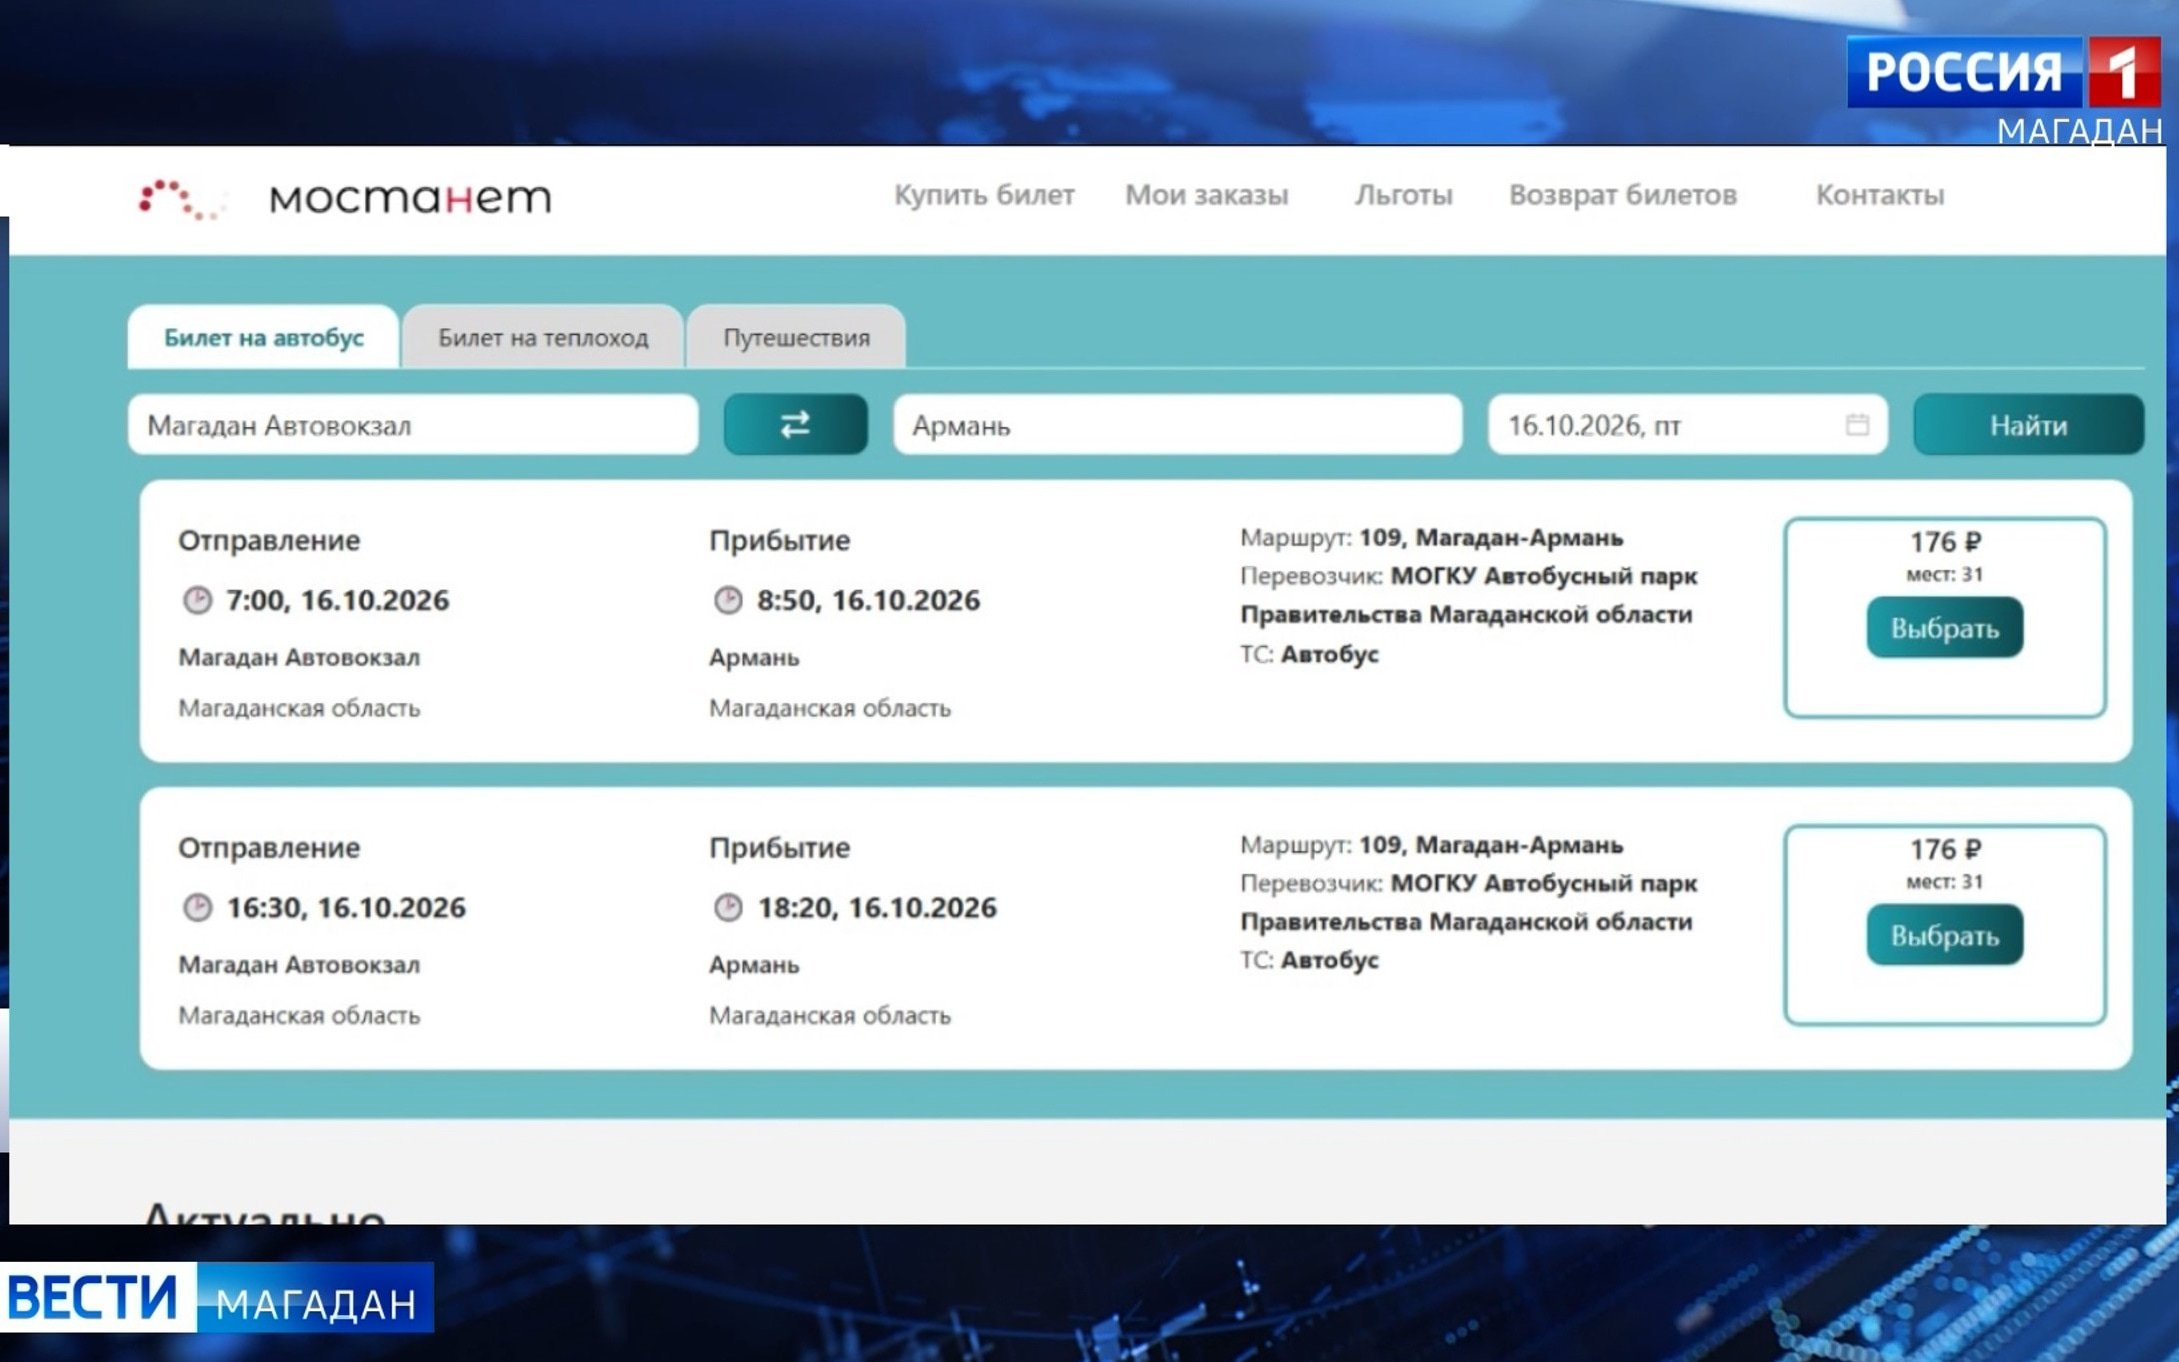Switch to Билет на теплоход tab
This screenshot has height=1362, width=2179.
543,337
